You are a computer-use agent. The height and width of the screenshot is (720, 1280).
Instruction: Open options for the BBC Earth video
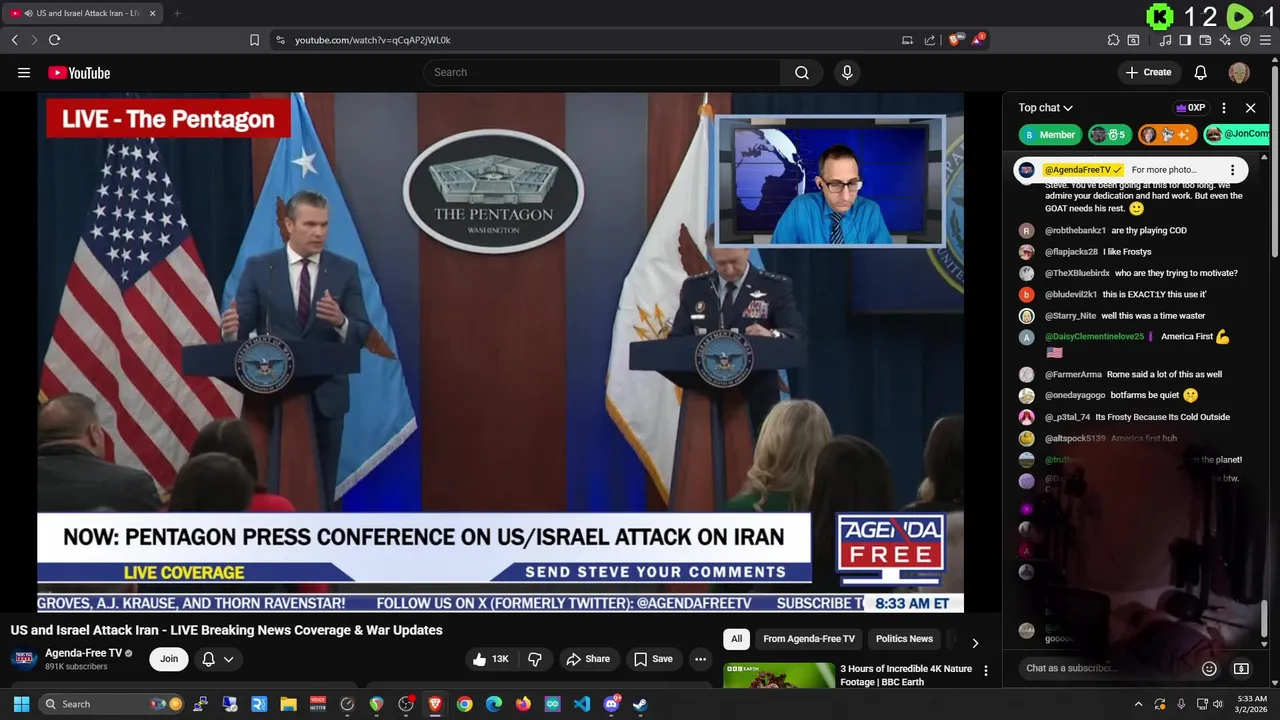pos(986,671)
